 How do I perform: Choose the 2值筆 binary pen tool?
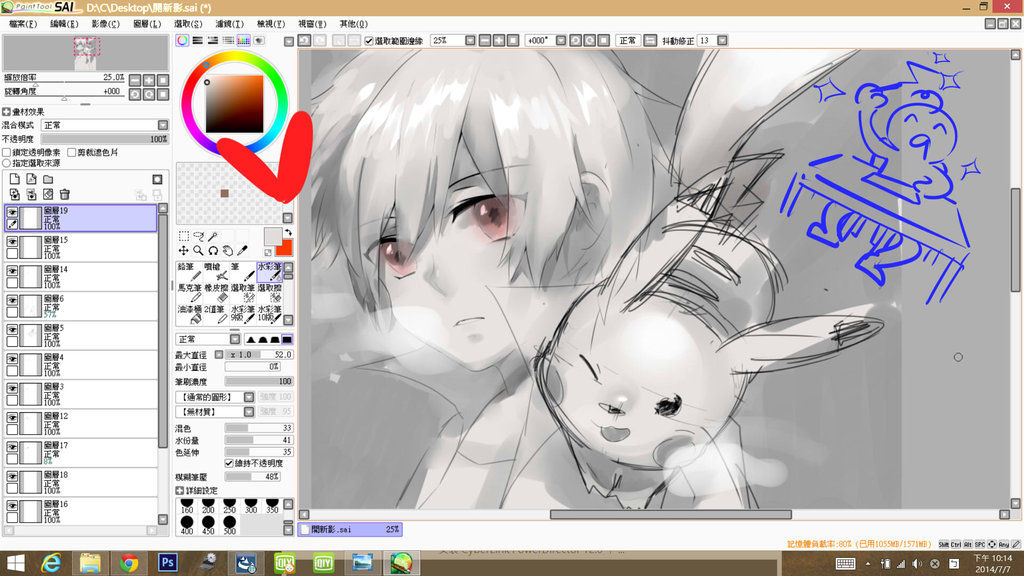point(216,314)
